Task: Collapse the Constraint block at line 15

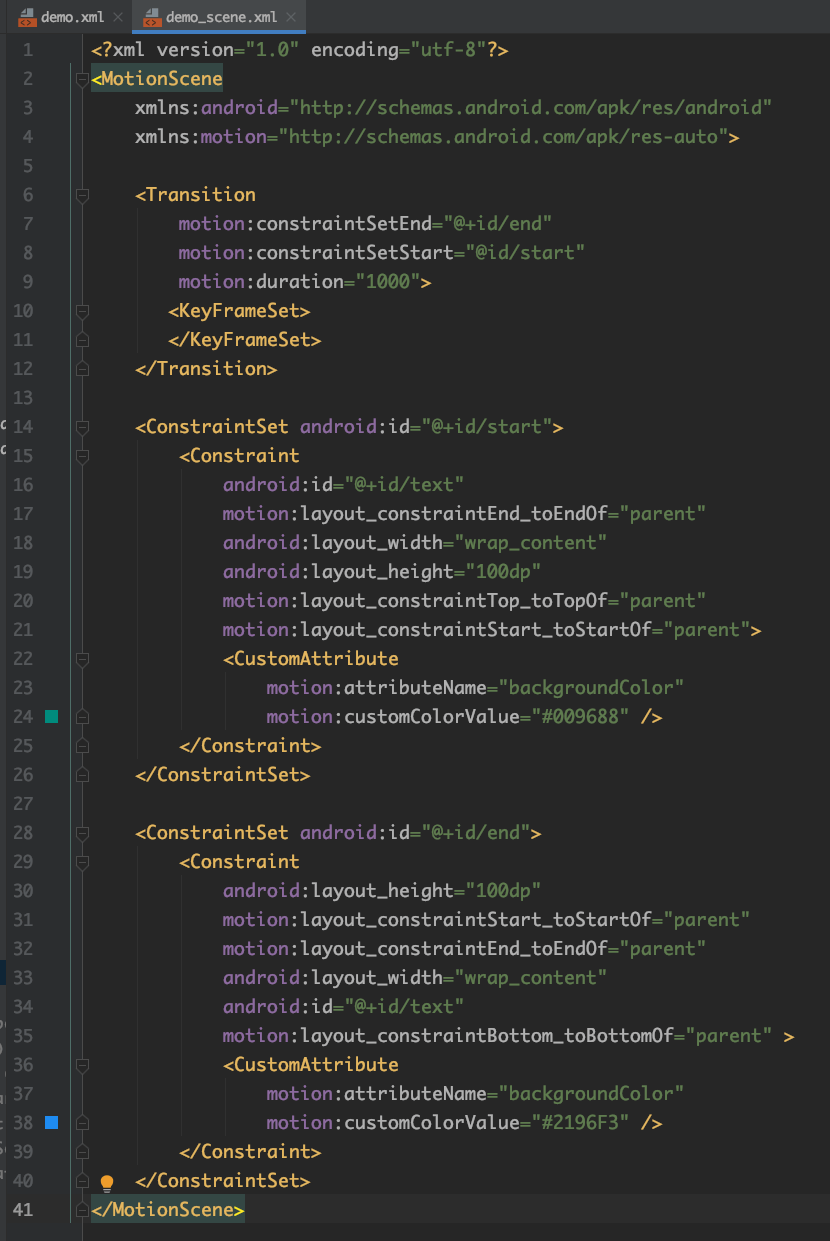Action: pyautogui.click(x=82, y=455)
